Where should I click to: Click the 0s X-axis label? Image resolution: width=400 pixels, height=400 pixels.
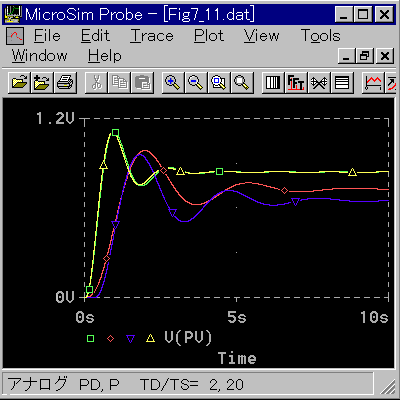click(85, 317)
